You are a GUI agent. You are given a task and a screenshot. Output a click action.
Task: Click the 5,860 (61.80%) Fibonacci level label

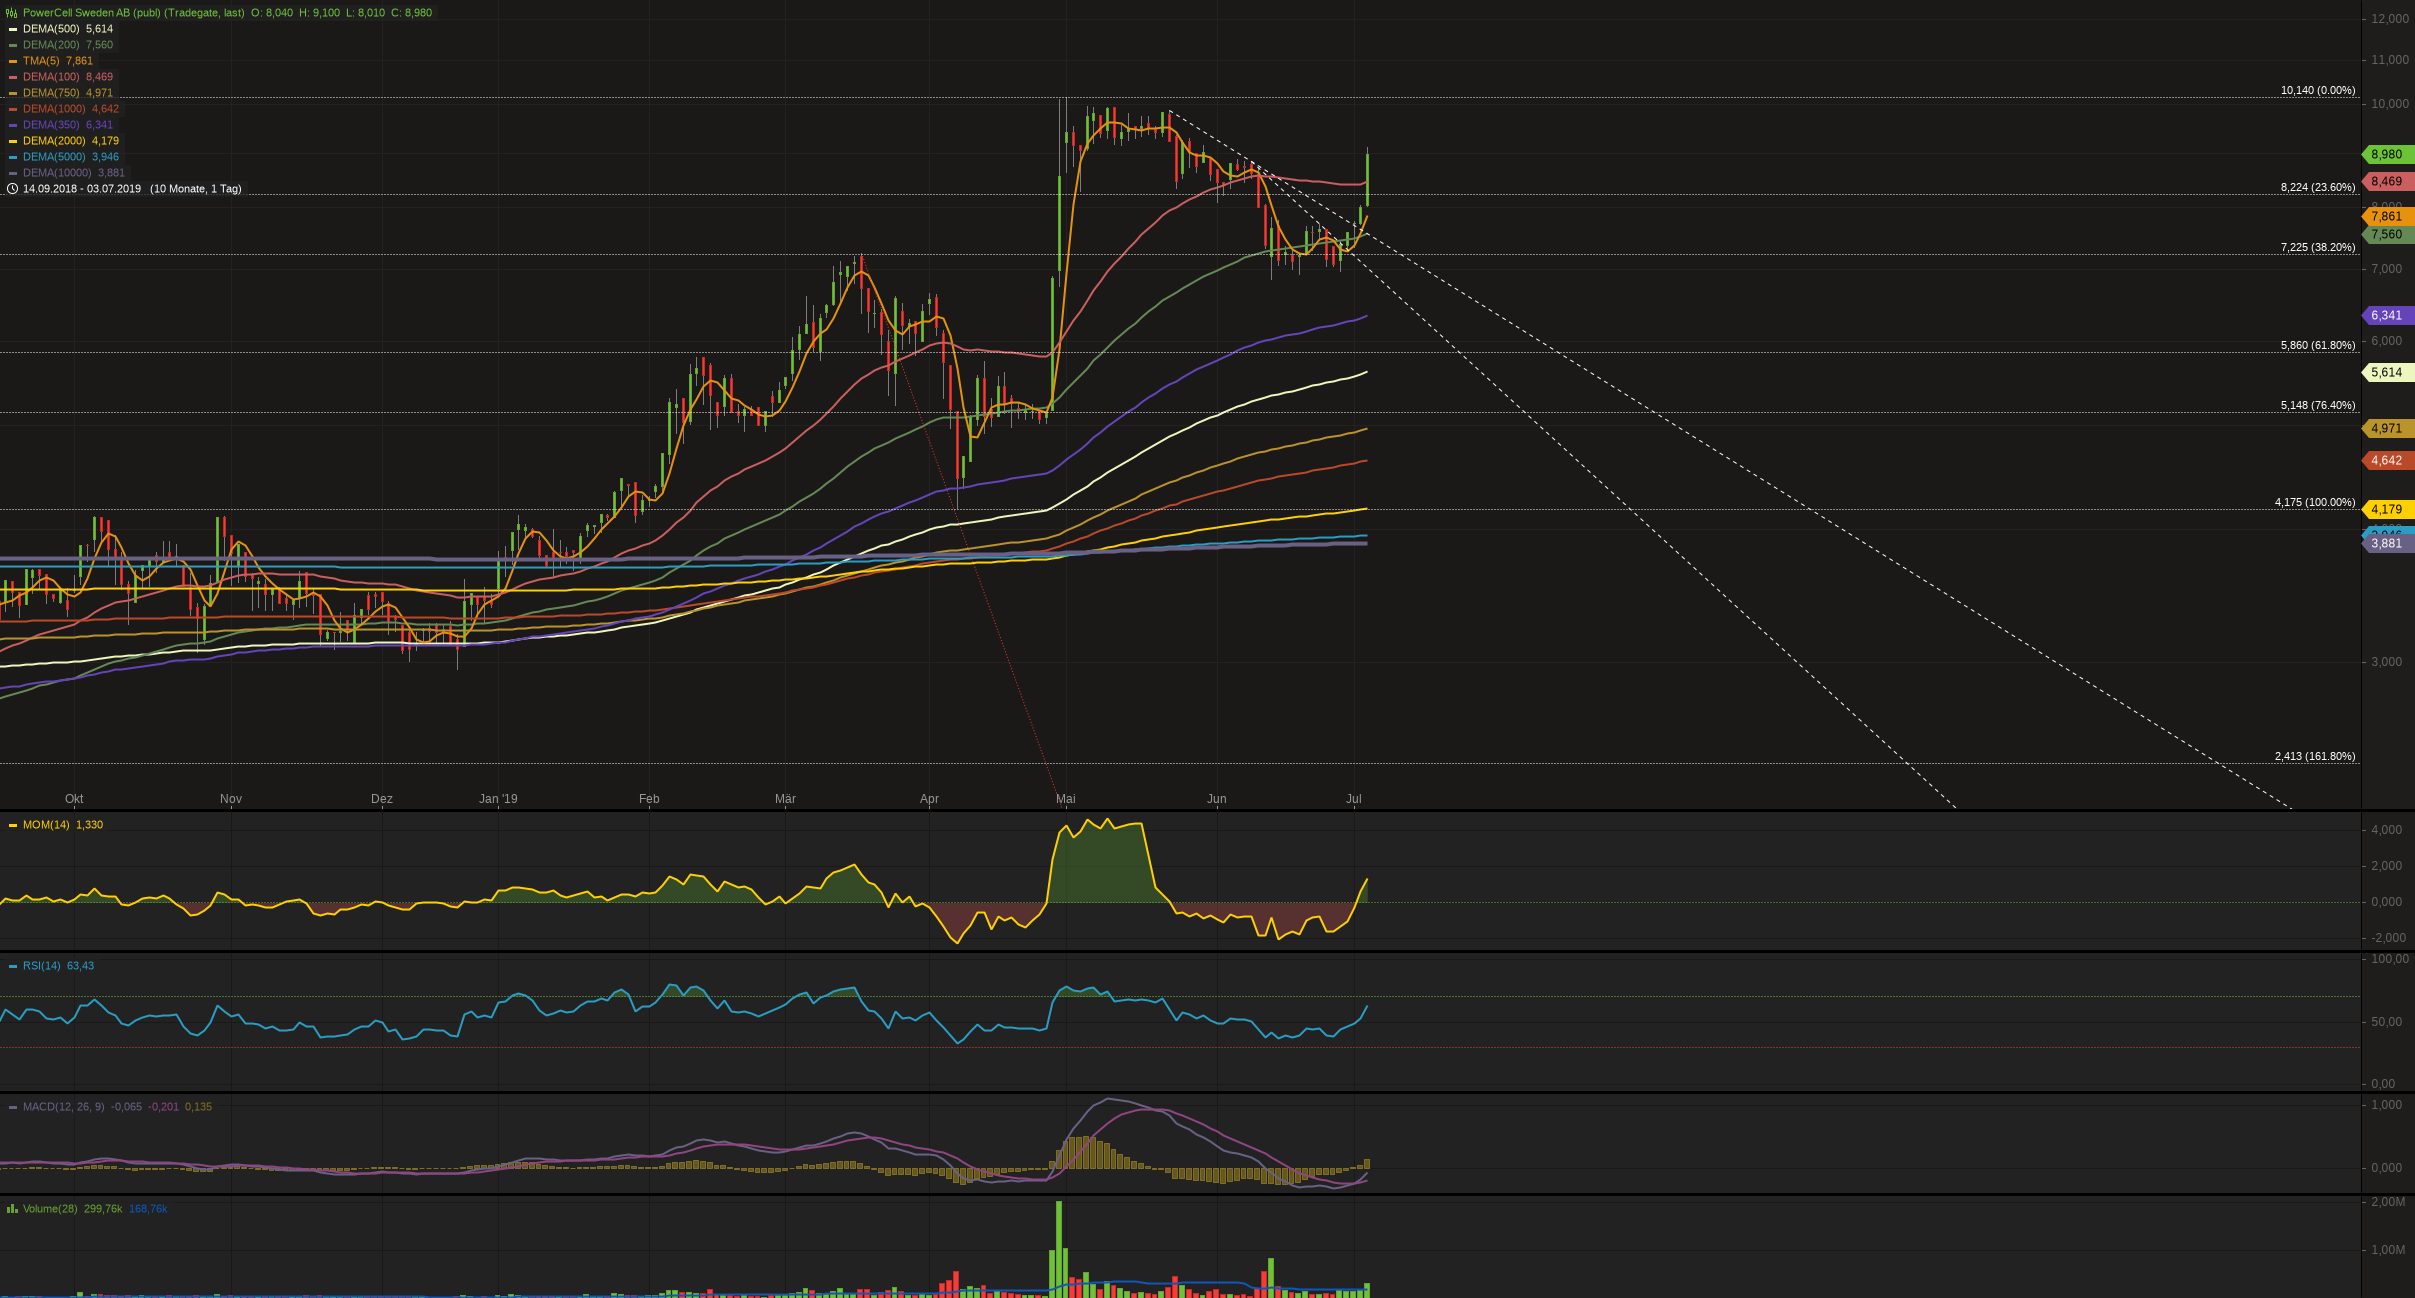tap(2317, 346)
